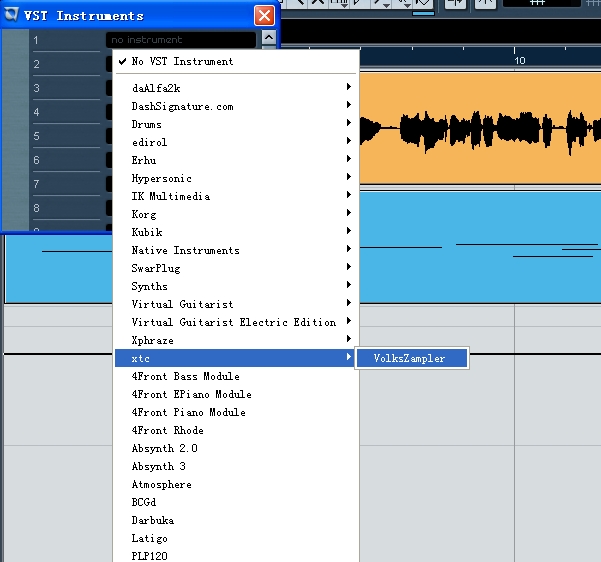This screenshot has height=562, width=601.
Task: Load the 4Front Rhode instrument
Action: click(x=236, y=431)
